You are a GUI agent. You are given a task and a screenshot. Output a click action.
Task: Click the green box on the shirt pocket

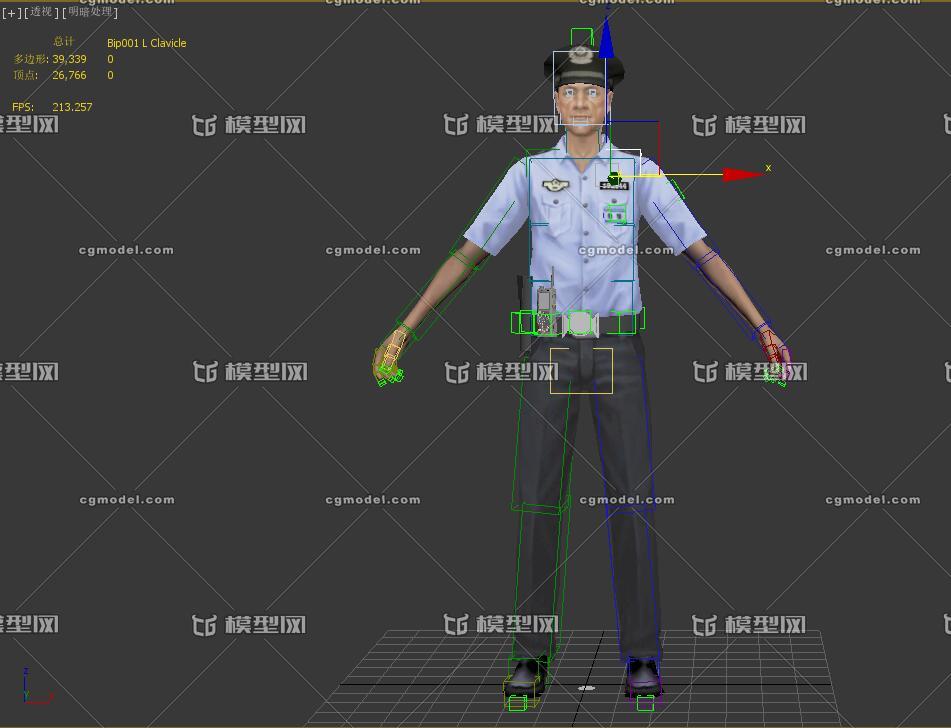614,213
